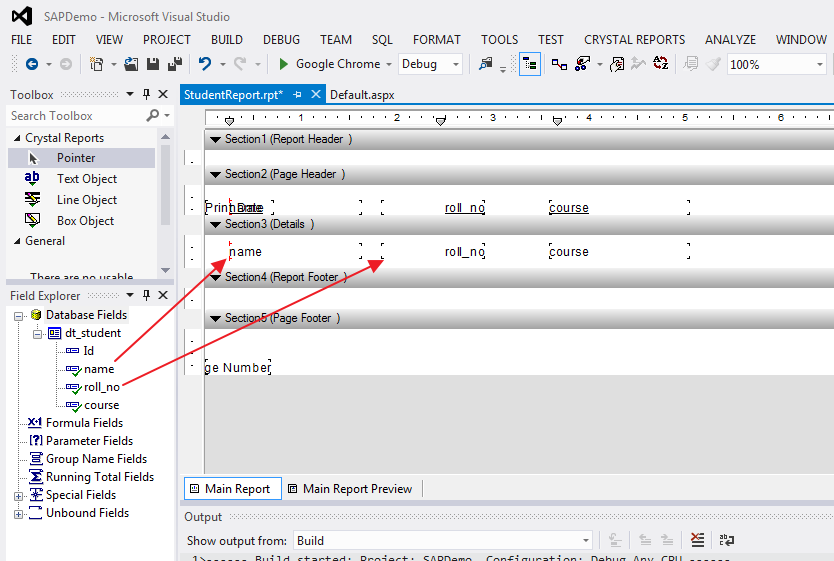
Task: Open the EDIT menu
Action: click(x=63, y=40)
